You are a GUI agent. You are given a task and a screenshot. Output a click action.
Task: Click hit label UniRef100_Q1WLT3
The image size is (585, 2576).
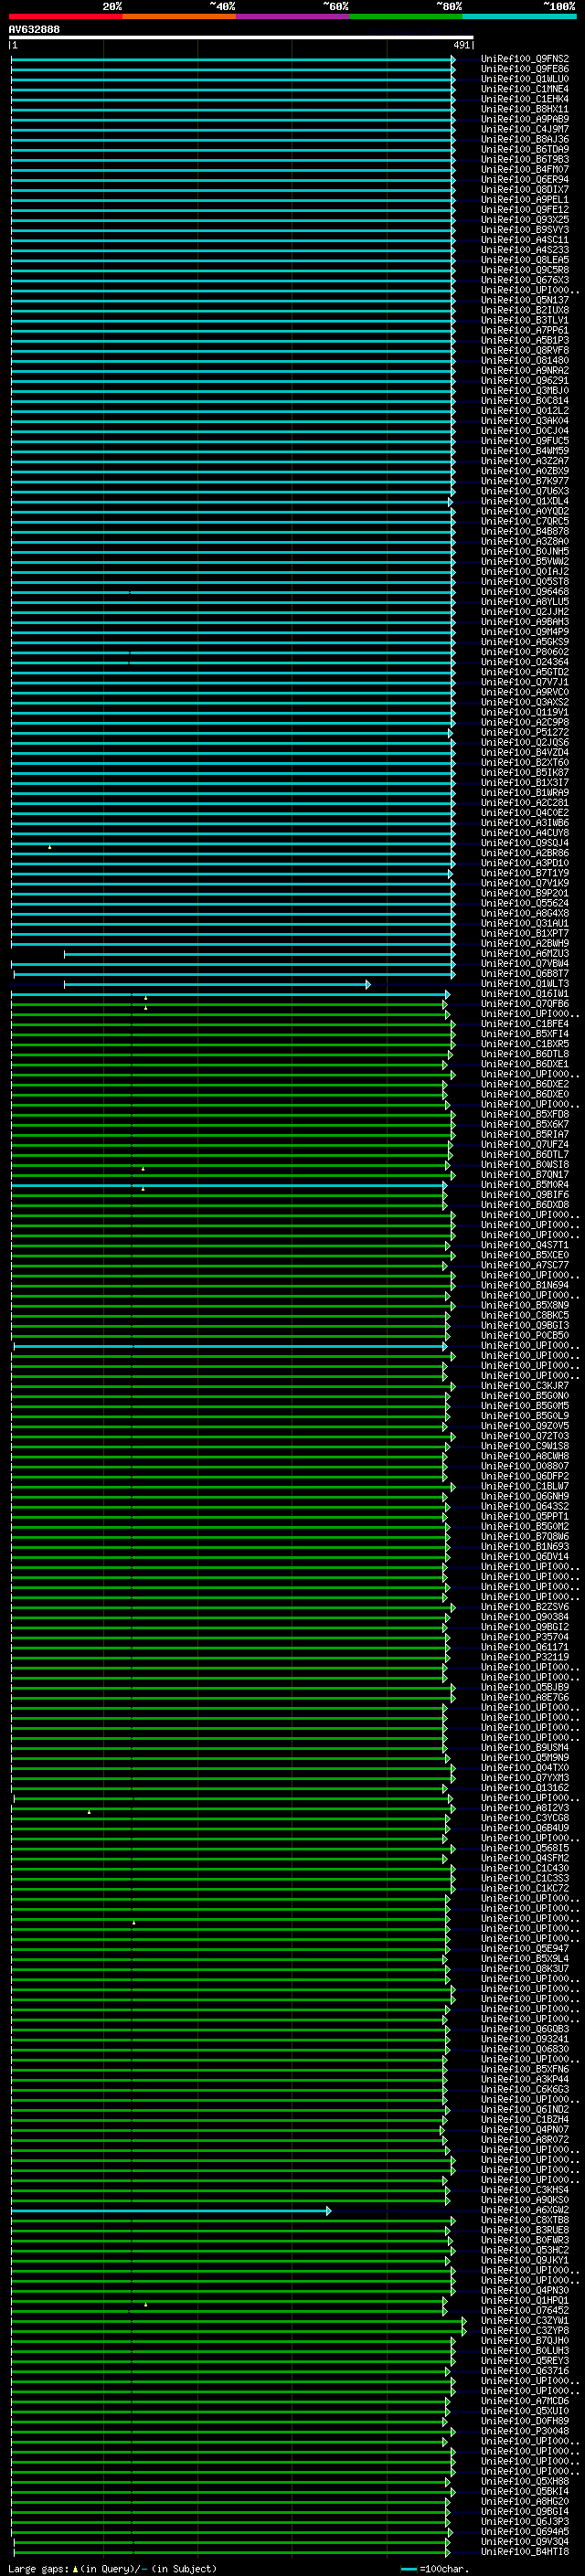pyautogui.click(x=525, y=984)
